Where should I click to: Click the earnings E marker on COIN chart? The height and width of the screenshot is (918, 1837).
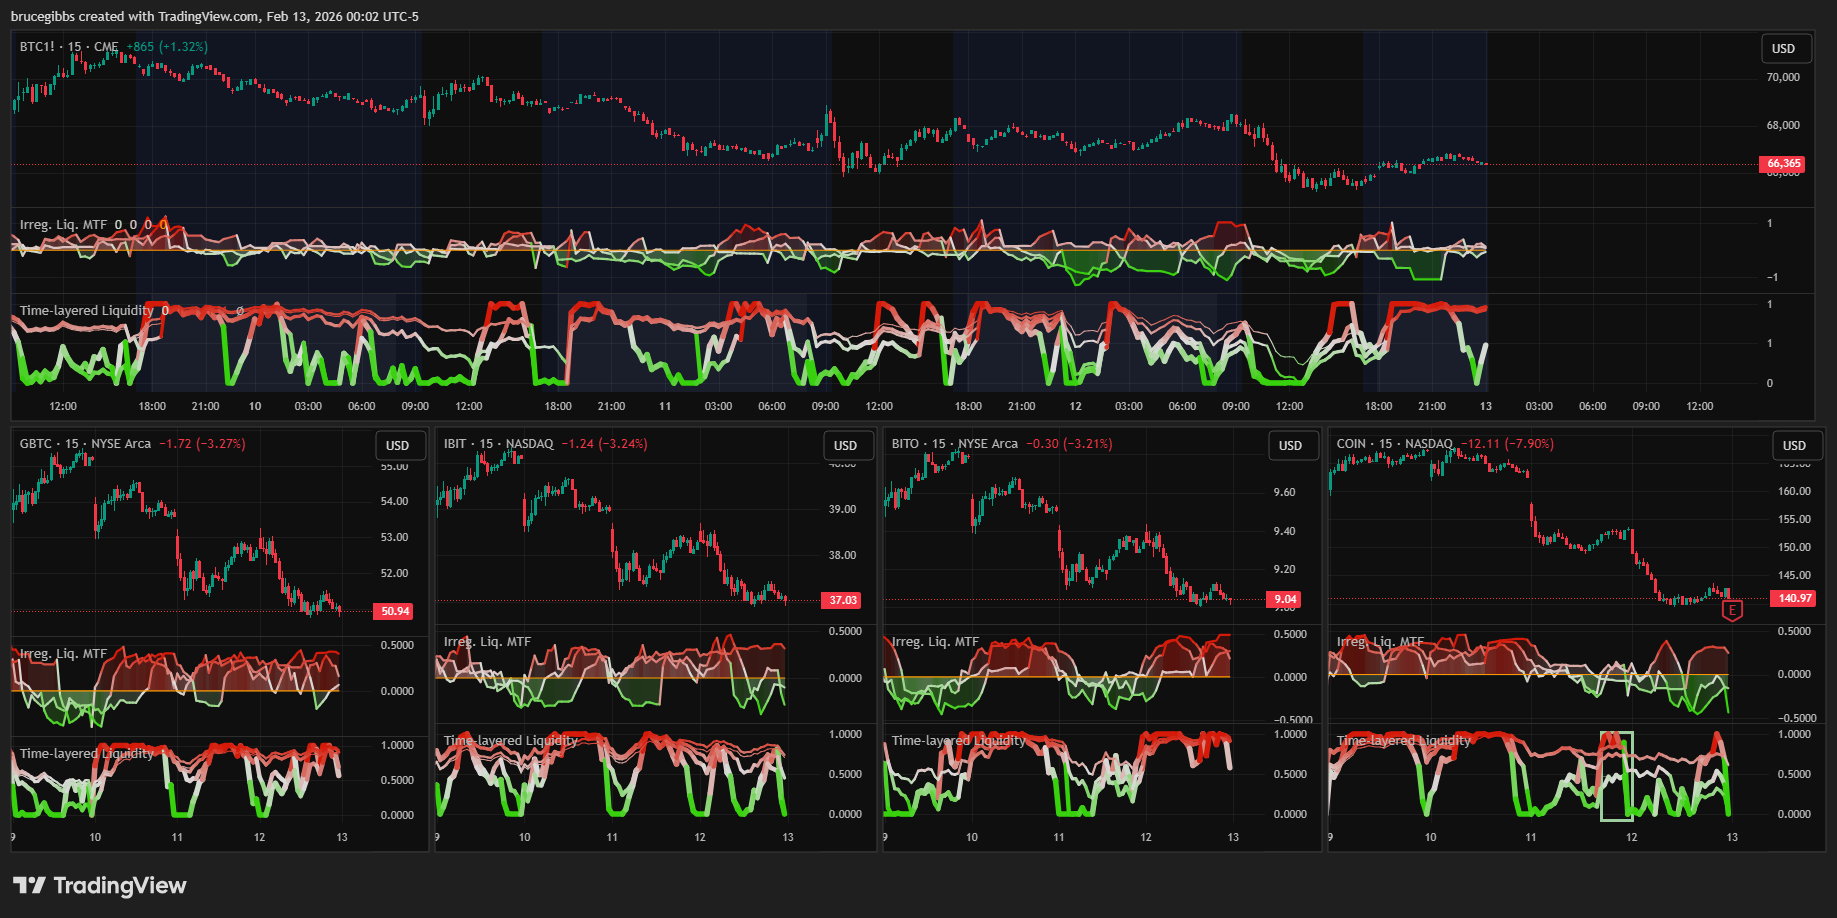[1732, 610]
